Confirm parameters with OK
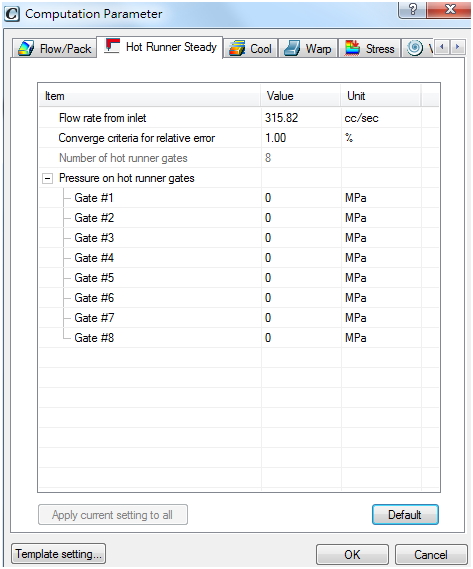The width and height of the screenshot is (473, 569). [x=352, y=554]
